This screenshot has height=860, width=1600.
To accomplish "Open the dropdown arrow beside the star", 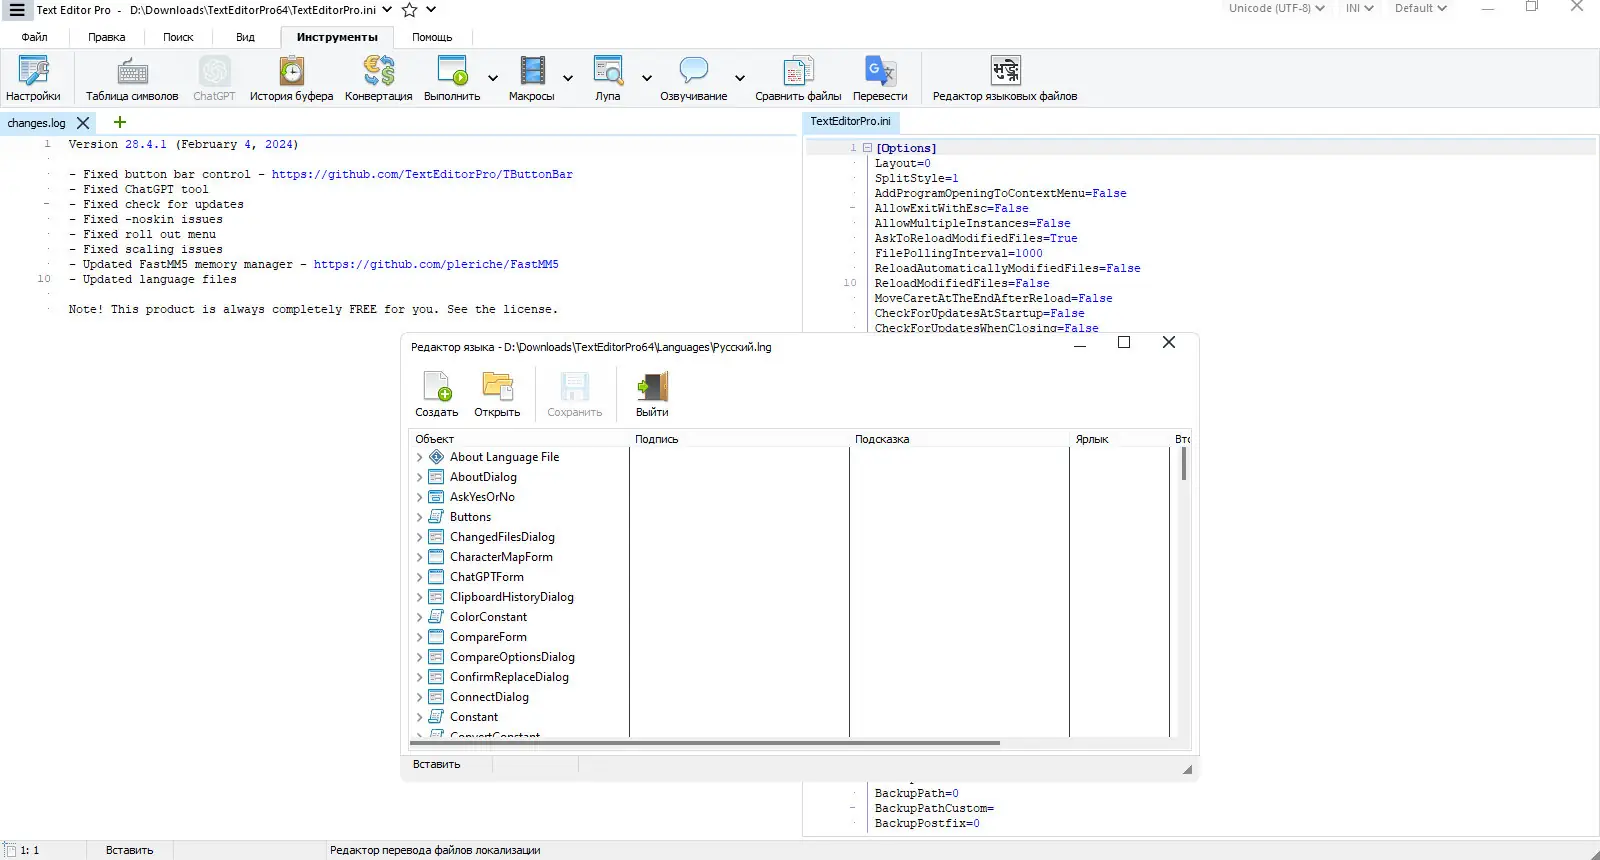I will 431,10.
